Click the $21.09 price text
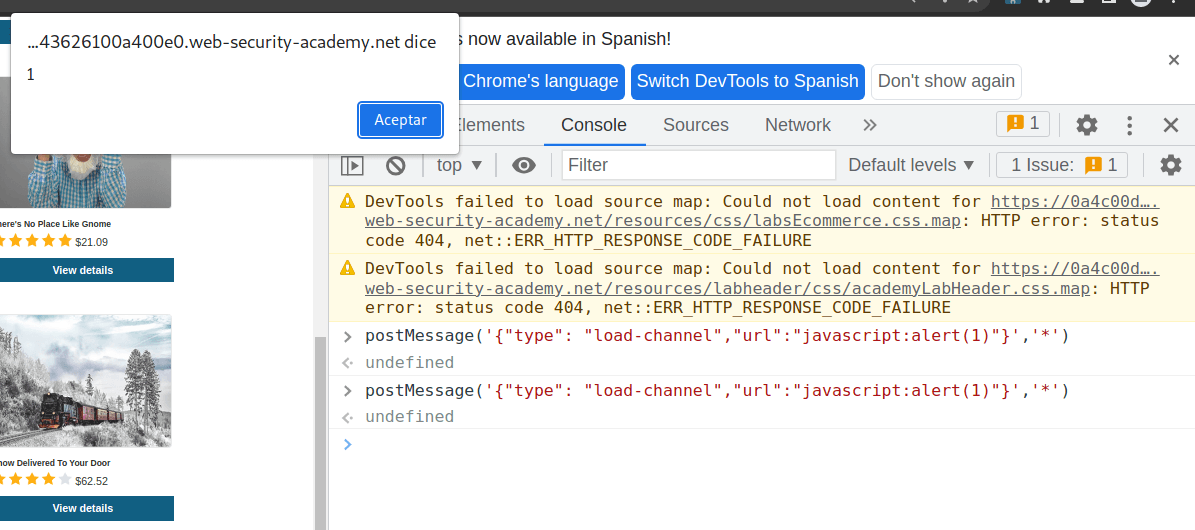The image size is (1195, 530). tap(91, 243)
